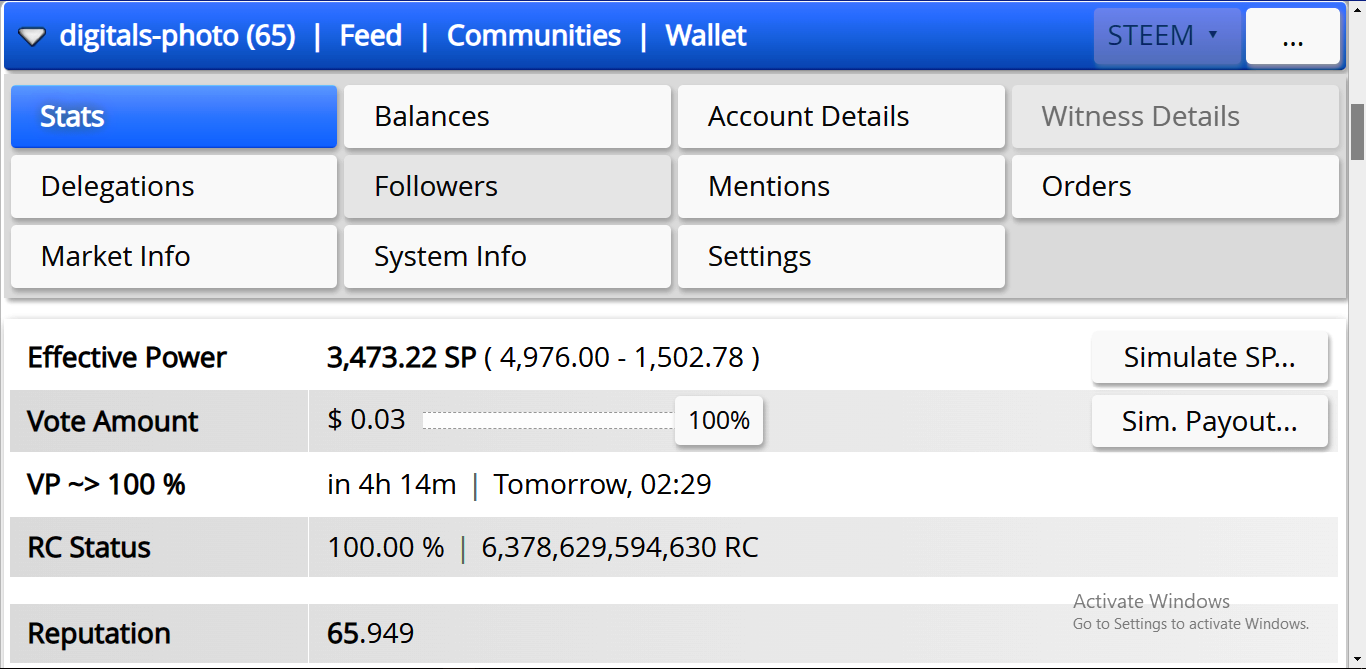The image size is (1366, 669).
Task: Open the STEEM blockchain dropdown
Action: (1167, 37)
